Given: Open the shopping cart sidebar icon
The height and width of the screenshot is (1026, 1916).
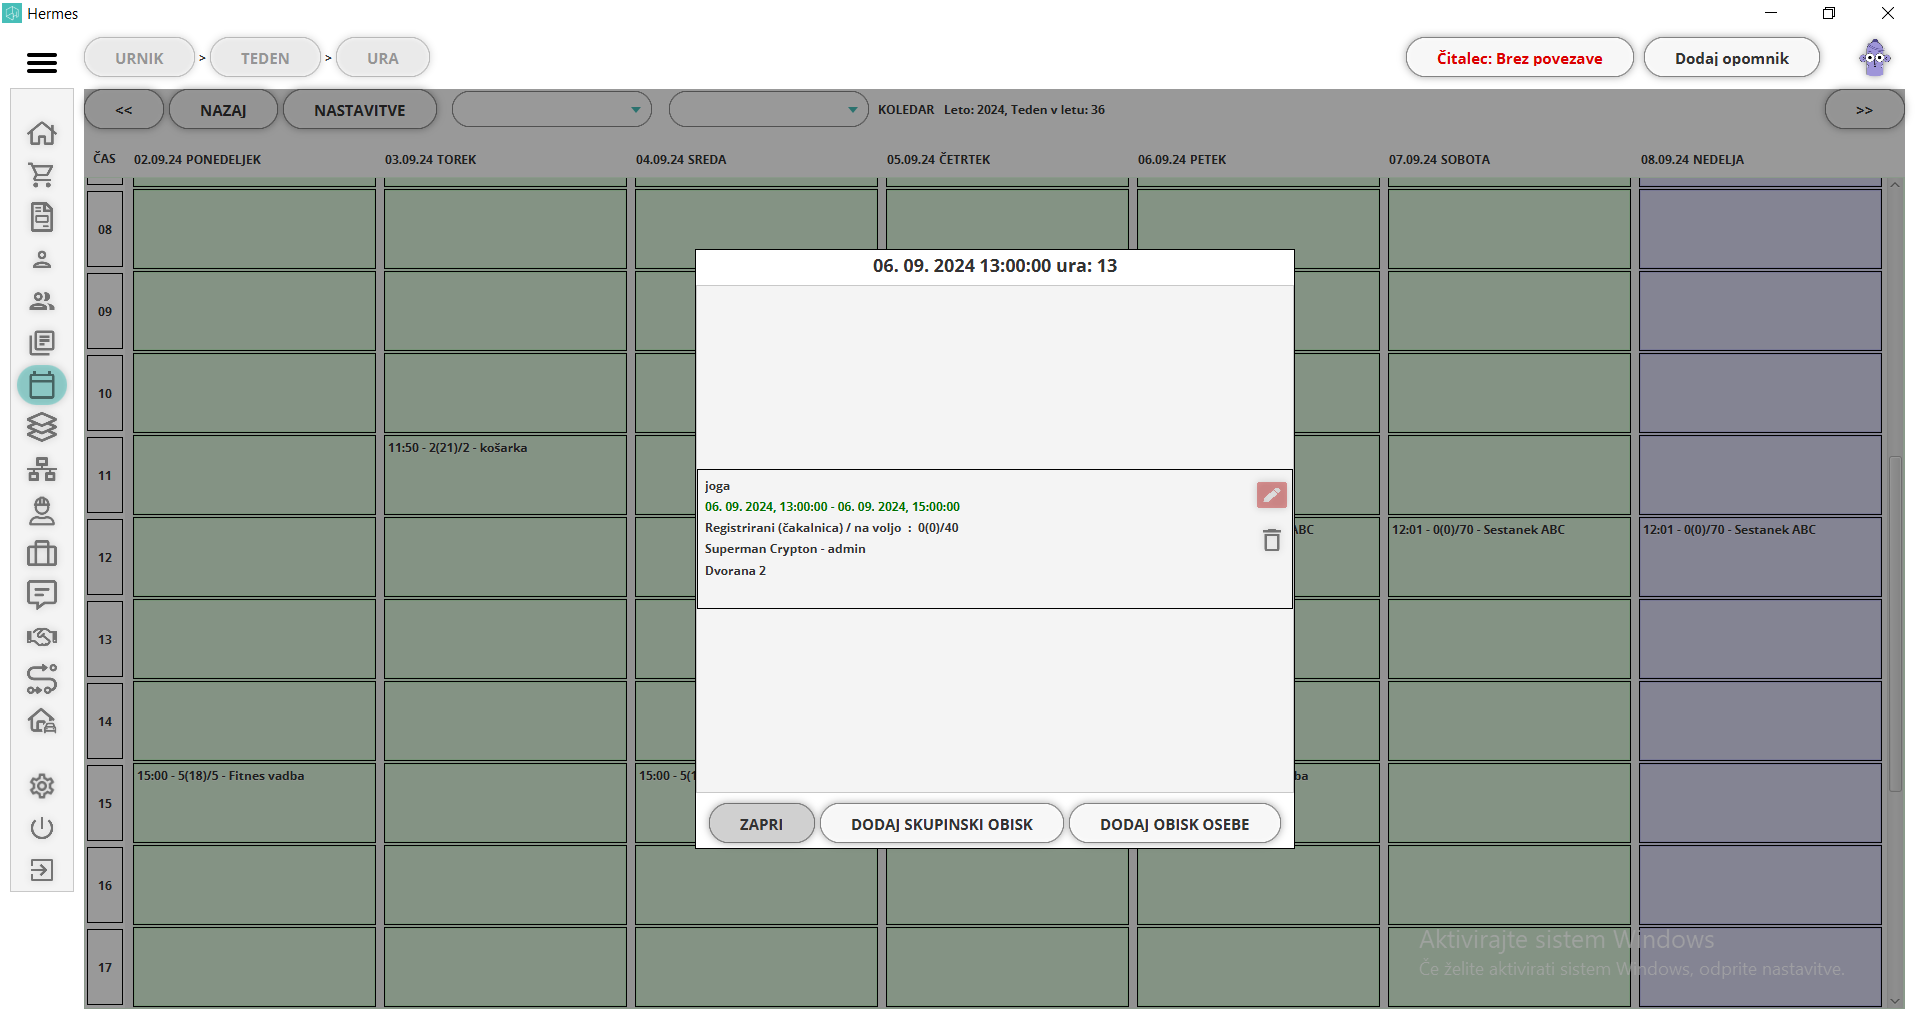Looking at the screenshot, I should tap(42, 175).
